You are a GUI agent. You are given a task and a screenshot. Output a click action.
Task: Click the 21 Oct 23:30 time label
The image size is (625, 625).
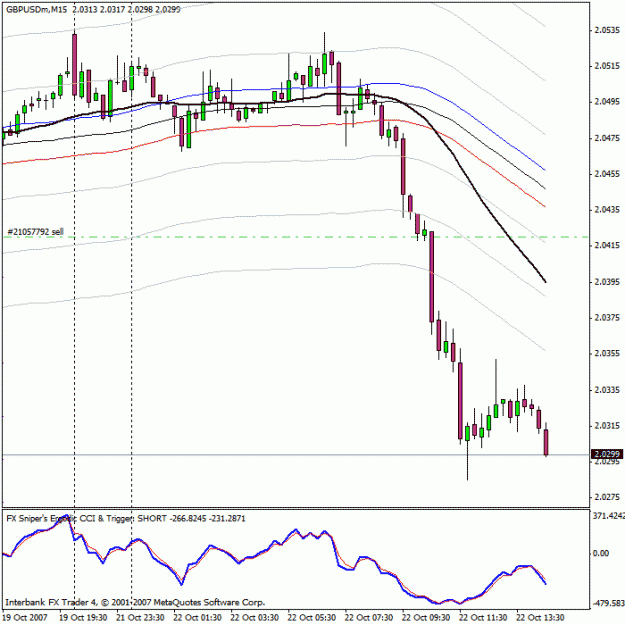coord(140,617)
